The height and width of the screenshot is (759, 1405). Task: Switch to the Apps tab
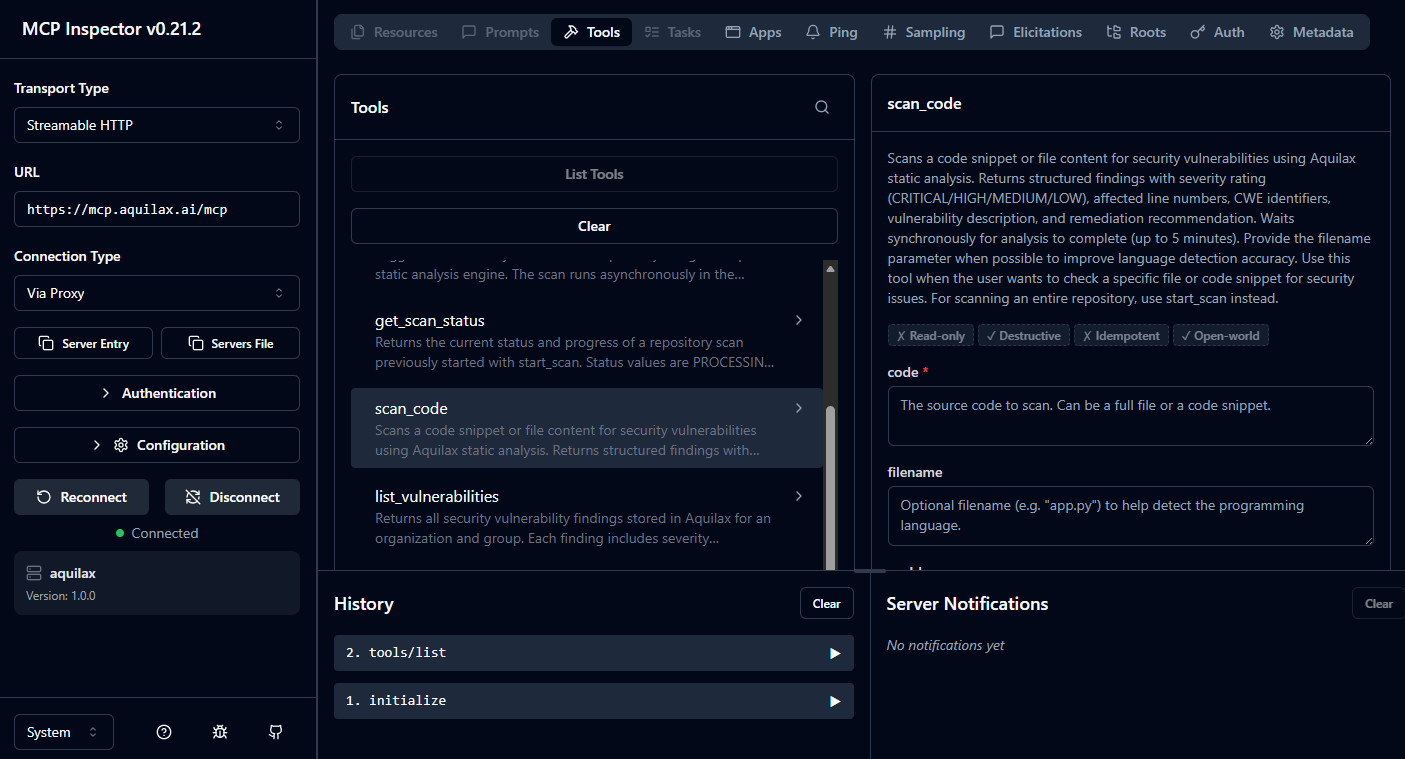753,32
